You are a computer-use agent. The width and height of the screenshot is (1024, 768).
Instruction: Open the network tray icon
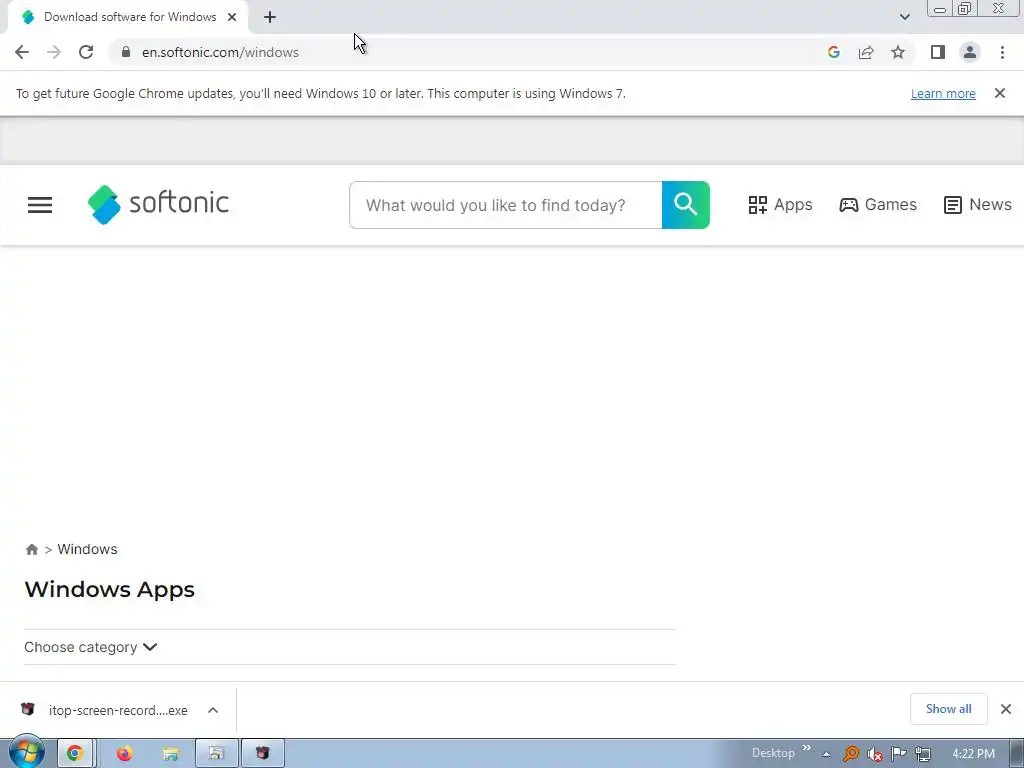pos(923,754)
